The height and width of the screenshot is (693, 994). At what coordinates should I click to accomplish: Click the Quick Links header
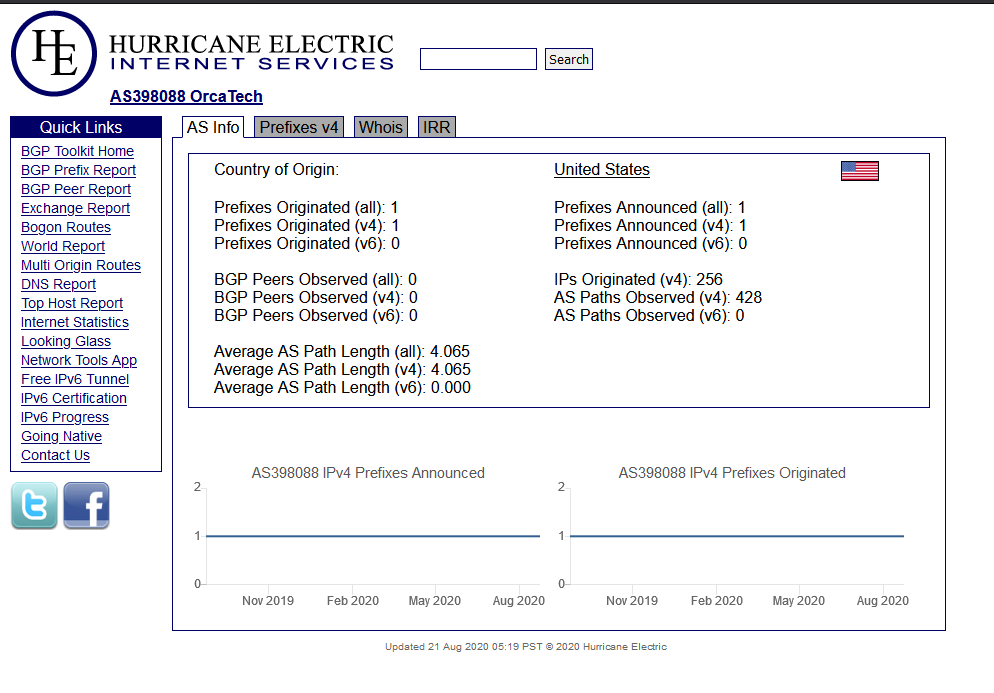pyautogui.click(x=86, y=127)
